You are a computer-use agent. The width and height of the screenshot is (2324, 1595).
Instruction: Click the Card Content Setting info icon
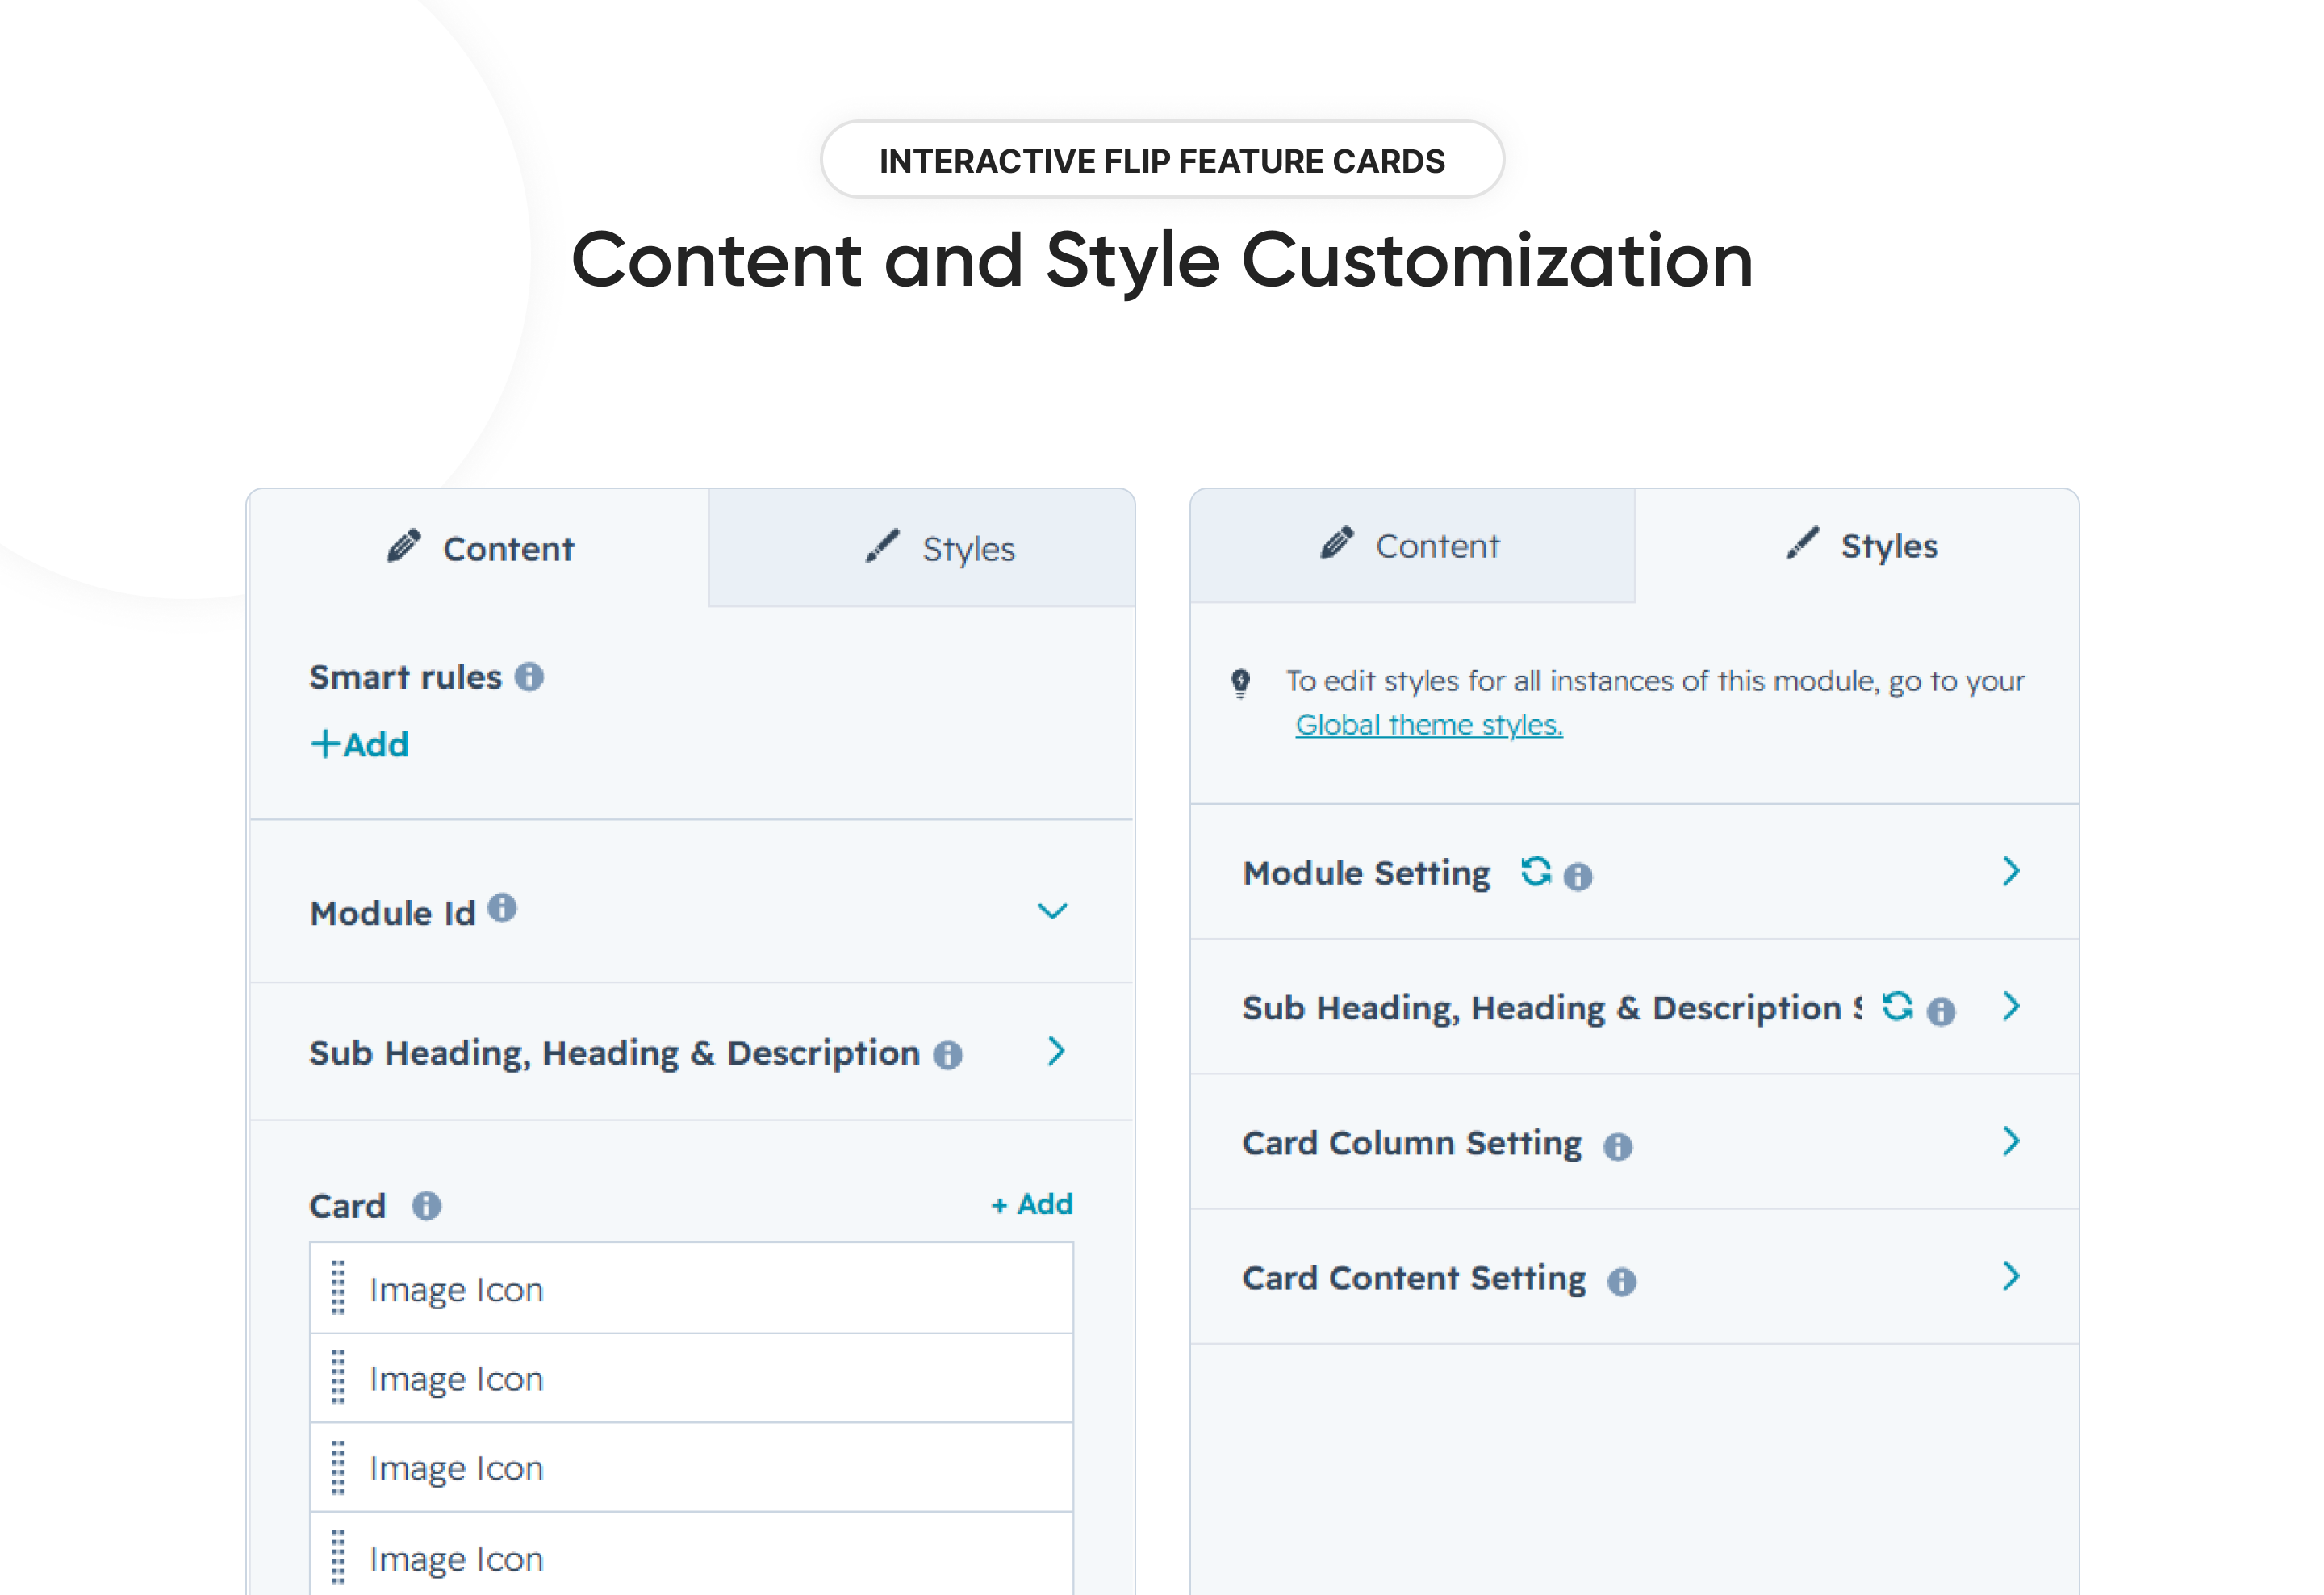coord(1622,1282)
